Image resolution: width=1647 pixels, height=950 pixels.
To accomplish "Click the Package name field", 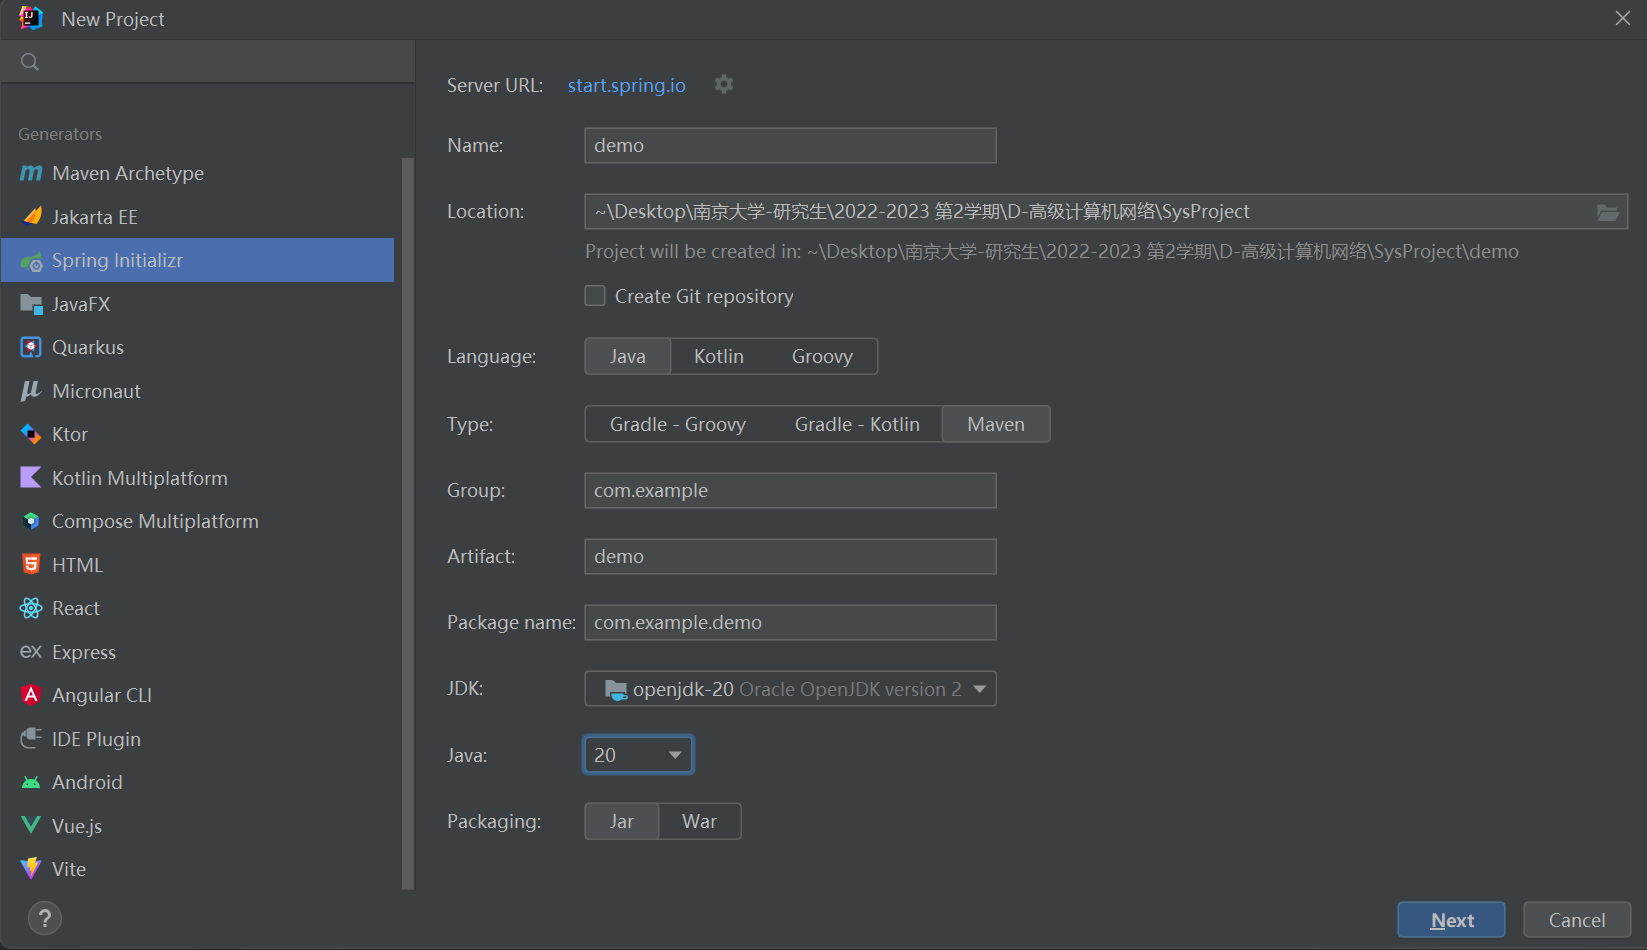I will 790,622.
